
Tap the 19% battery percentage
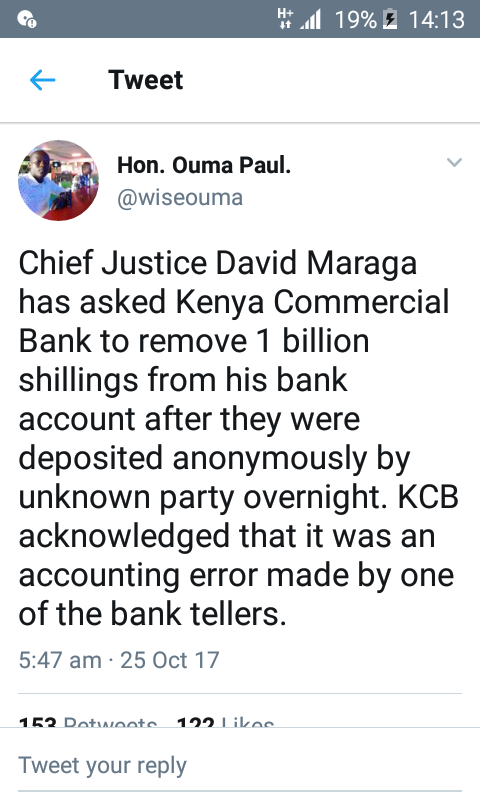click(356, 19)
